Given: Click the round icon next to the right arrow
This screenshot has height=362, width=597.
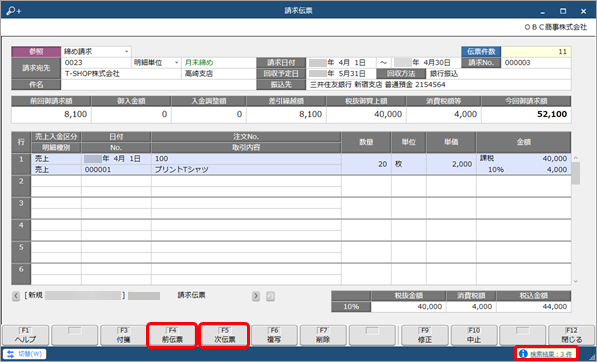Looking at the screenshot, I should 270,296.
